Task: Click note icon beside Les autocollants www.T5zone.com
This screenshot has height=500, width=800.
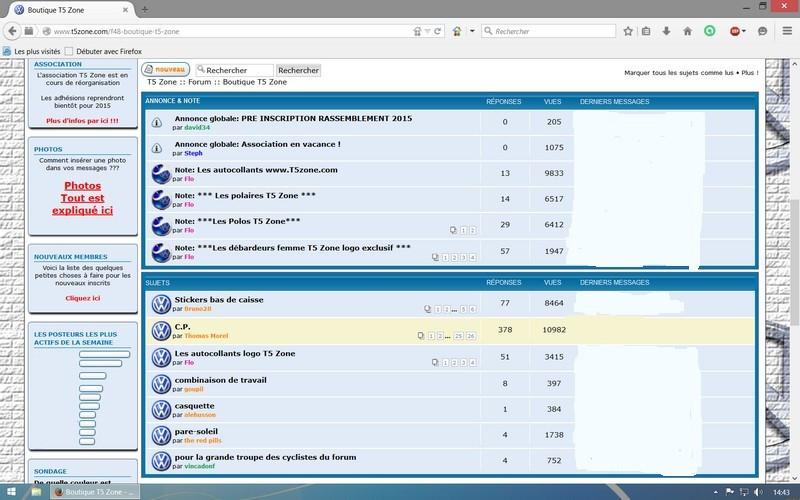Action: point(161,174)
